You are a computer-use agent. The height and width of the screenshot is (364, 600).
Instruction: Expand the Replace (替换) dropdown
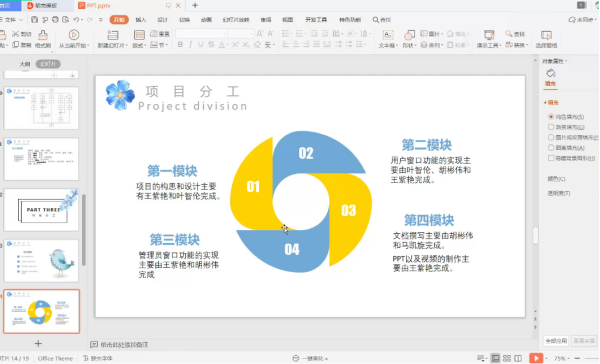click(x=517, y=45)
